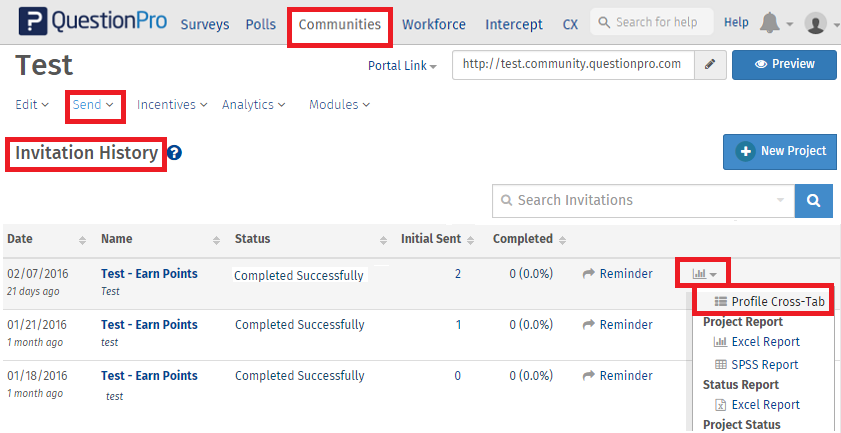Screen dimensions: 841x433
Task: Expand the Analytics dropdown menu
Action: tap(254, 104)
